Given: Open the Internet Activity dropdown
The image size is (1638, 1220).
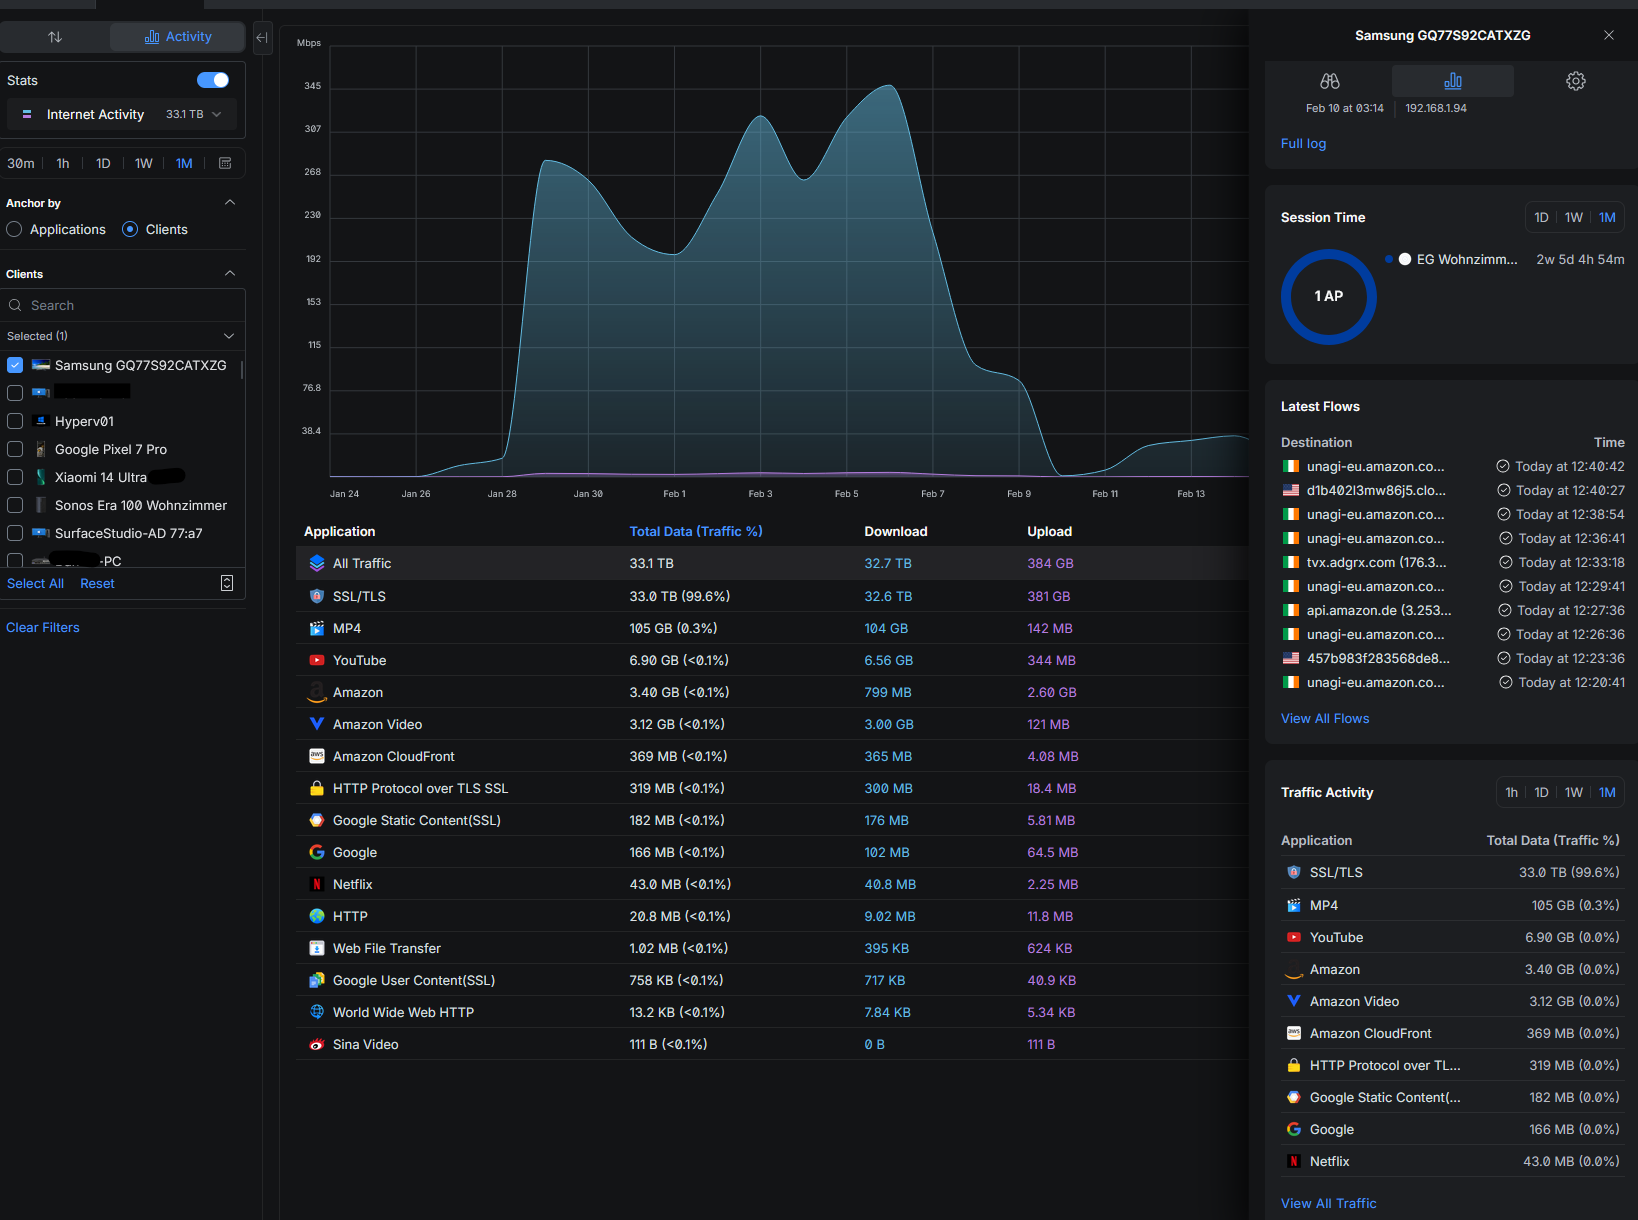Looking at the screenshot, I should coord(122,114).
